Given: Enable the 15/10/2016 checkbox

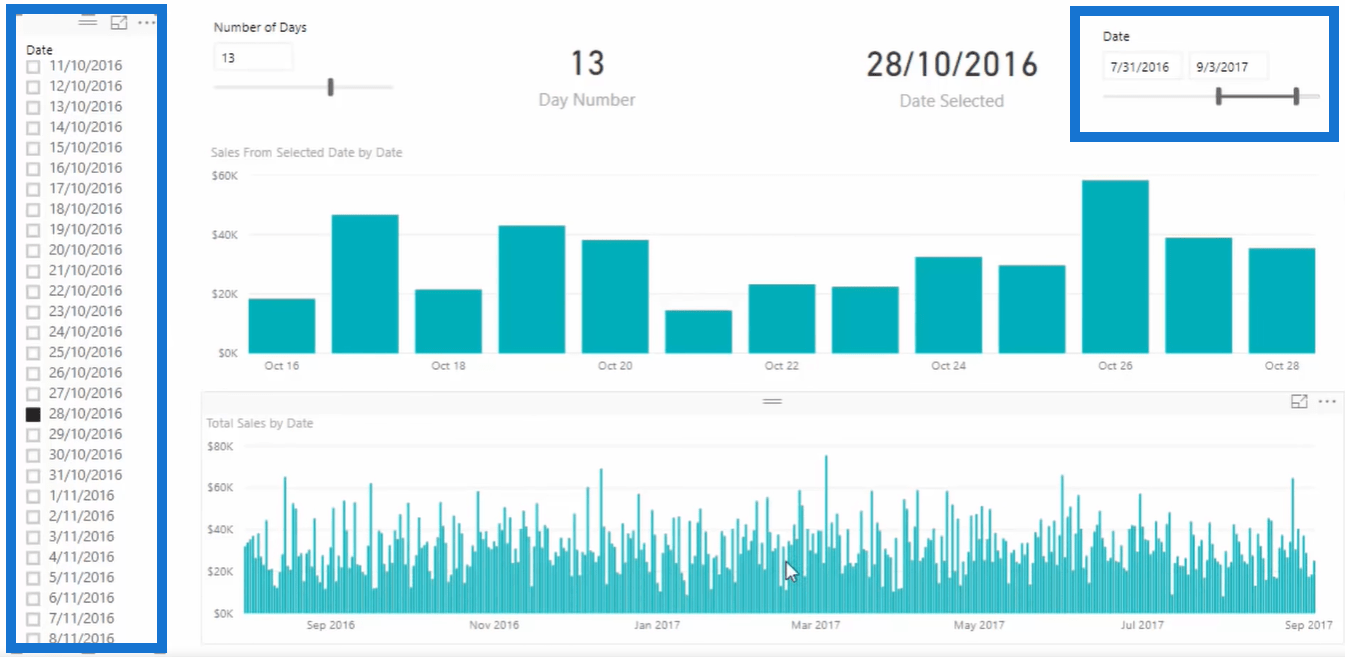Looking at the screenshot, I should tap(33, 148).
